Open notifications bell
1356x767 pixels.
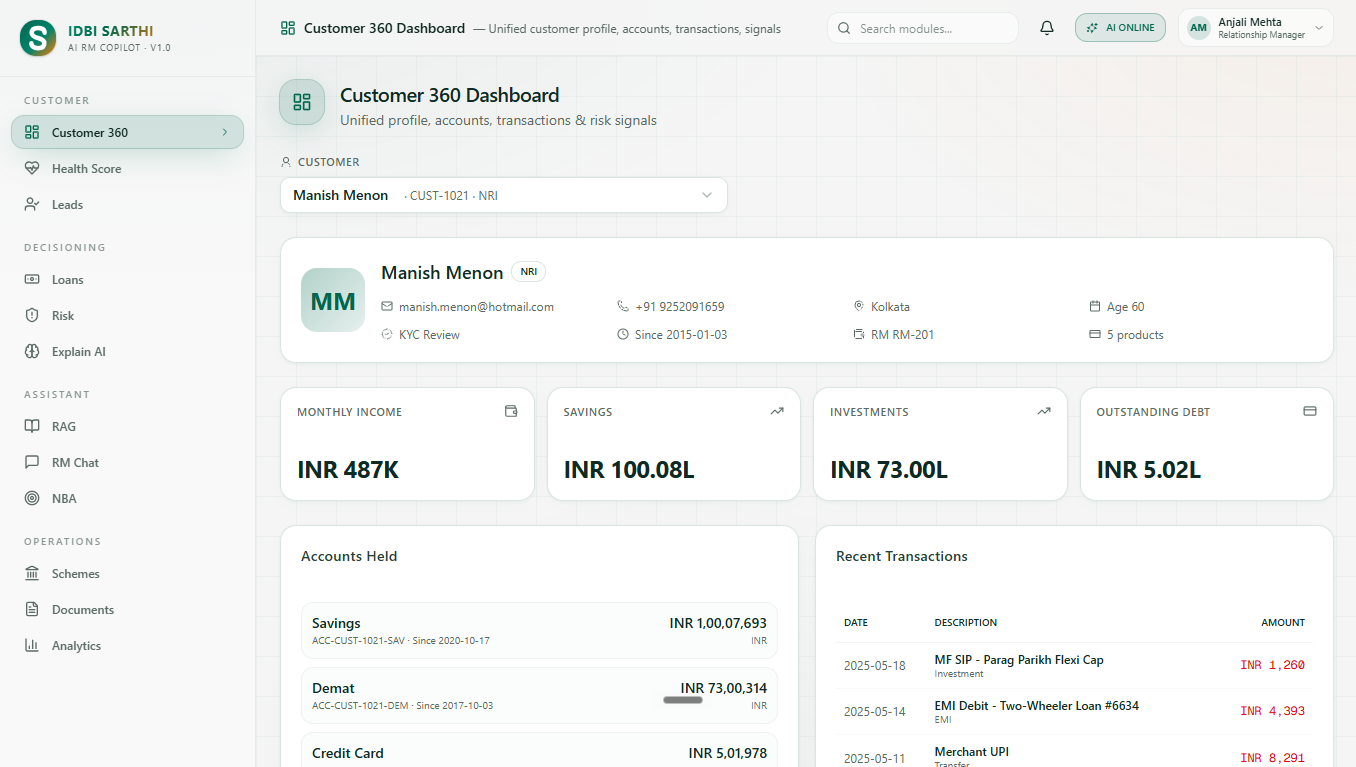(1047, 28)
